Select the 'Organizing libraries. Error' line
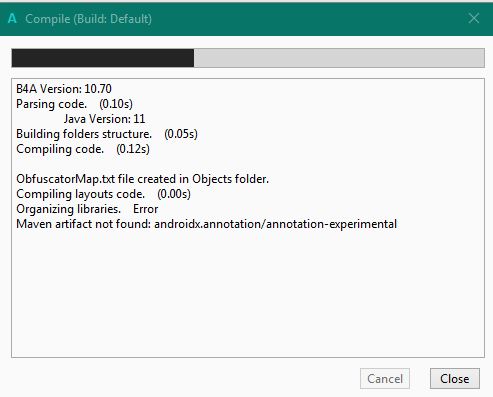This screenshot has height=397, width=493. [87, 209]
